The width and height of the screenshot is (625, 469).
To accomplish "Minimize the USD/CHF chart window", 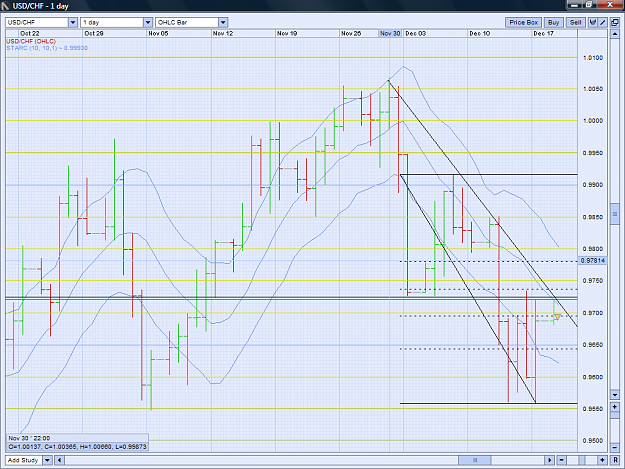I will pyautogui.click(x=574, y=5).
